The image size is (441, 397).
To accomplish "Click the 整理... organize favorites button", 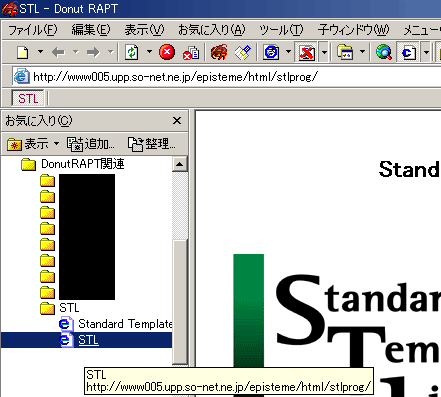I will [x=152, y=144].
